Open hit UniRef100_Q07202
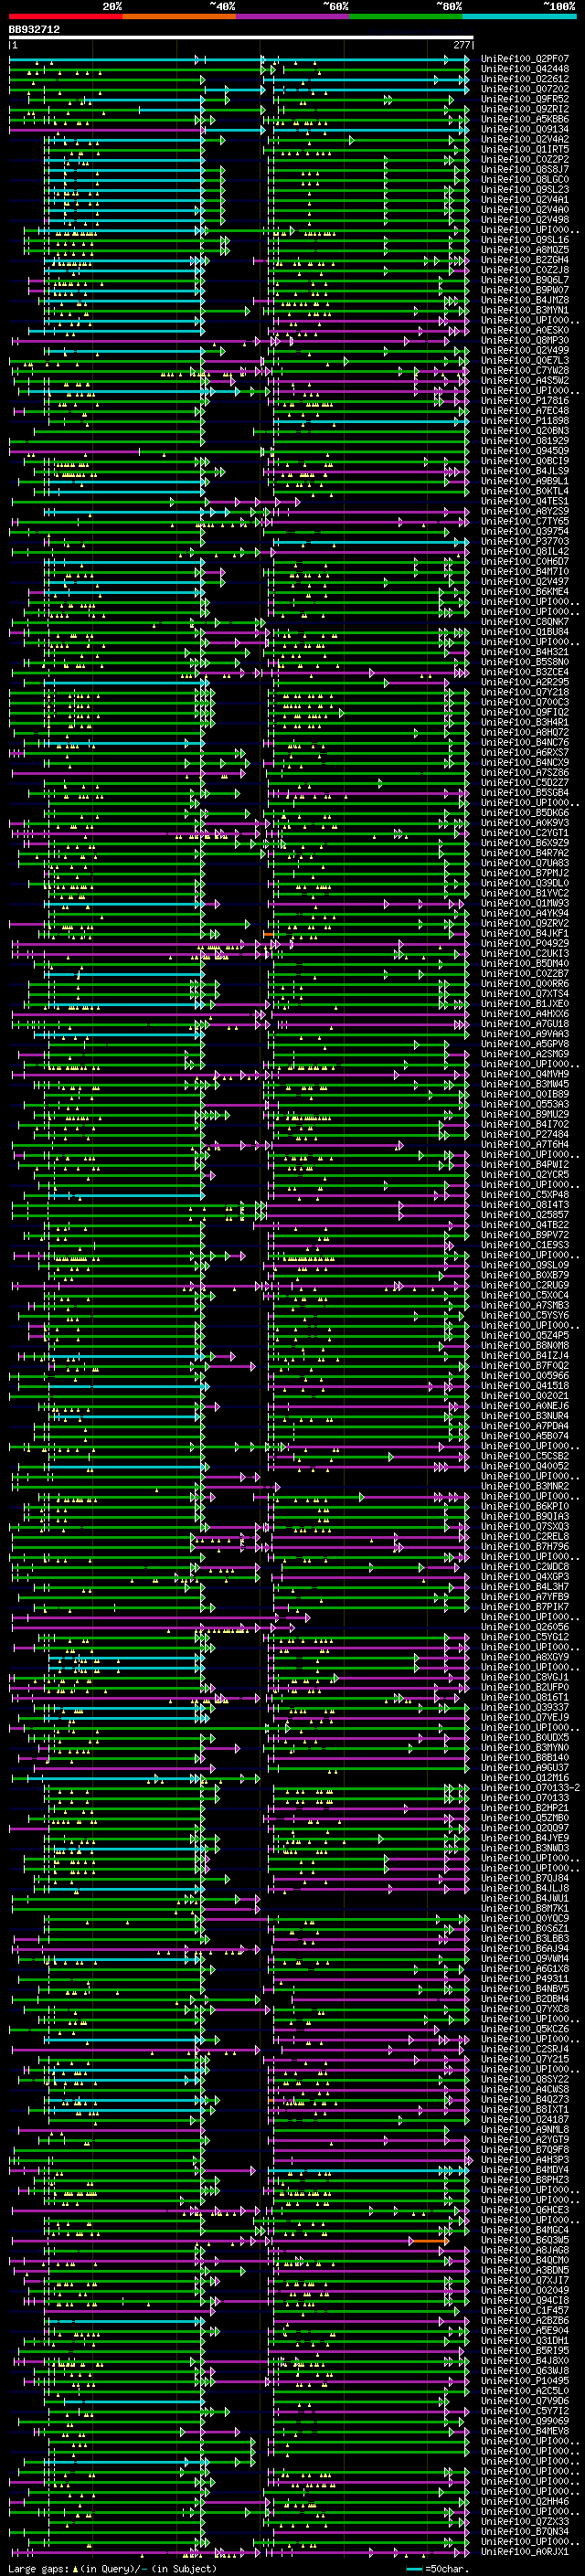The image size is (585, 2576). tap(525, 89)
